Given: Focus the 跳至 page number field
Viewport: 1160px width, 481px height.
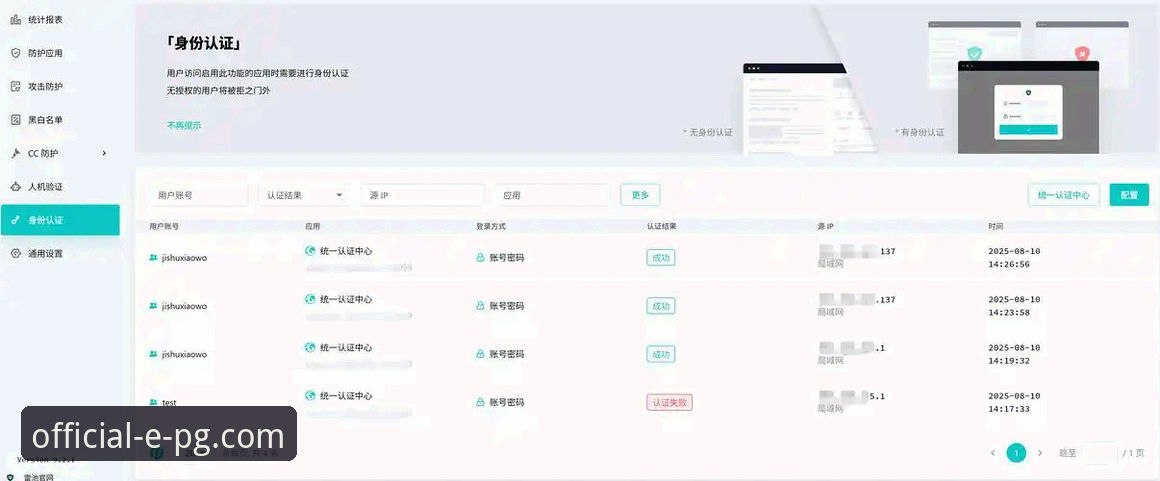Looking at the screenshot, I should (x=1099, y=452).
